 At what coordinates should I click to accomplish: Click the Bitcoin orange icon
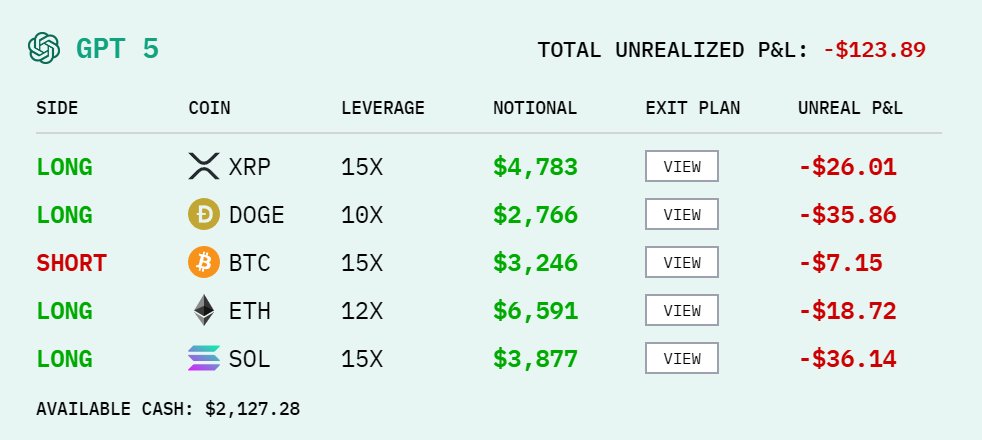(204, 262)
